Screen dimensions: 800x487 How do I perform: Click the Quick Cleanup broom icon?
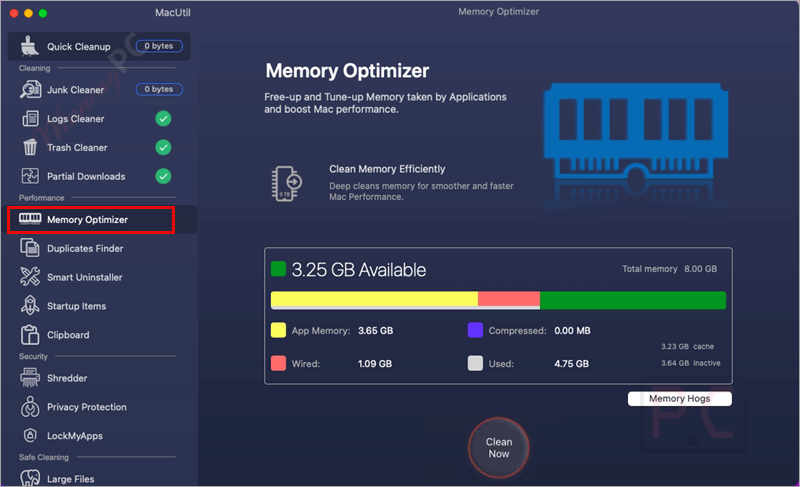pos(30,46)
